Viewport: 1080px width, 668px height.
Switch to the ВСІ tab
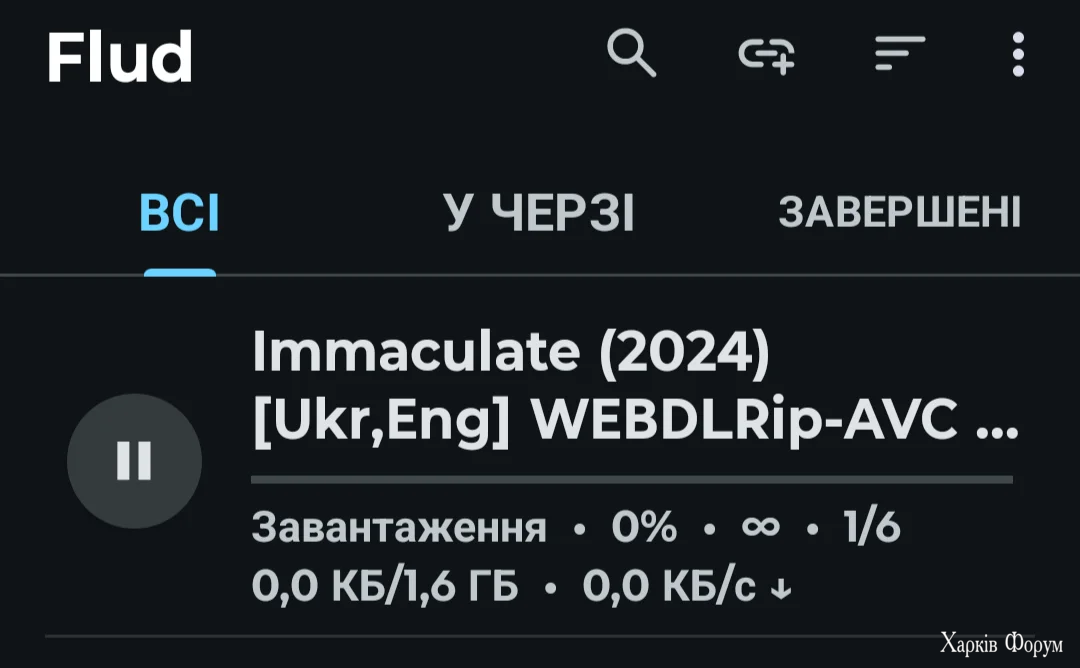pyautogui.click(x=180, y=213)
